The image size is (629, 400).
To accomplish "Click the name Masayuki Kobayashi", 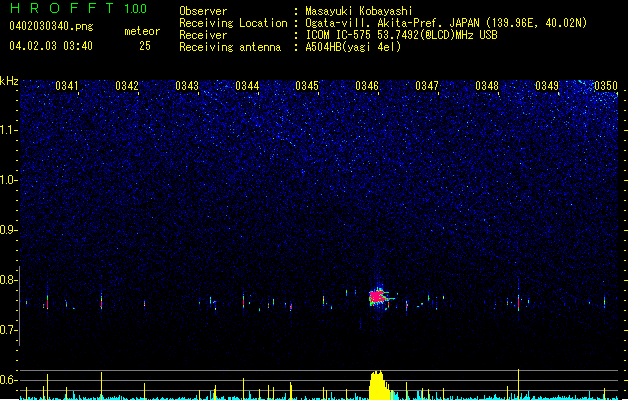I will pyautogui.click(x=359, y=11).
